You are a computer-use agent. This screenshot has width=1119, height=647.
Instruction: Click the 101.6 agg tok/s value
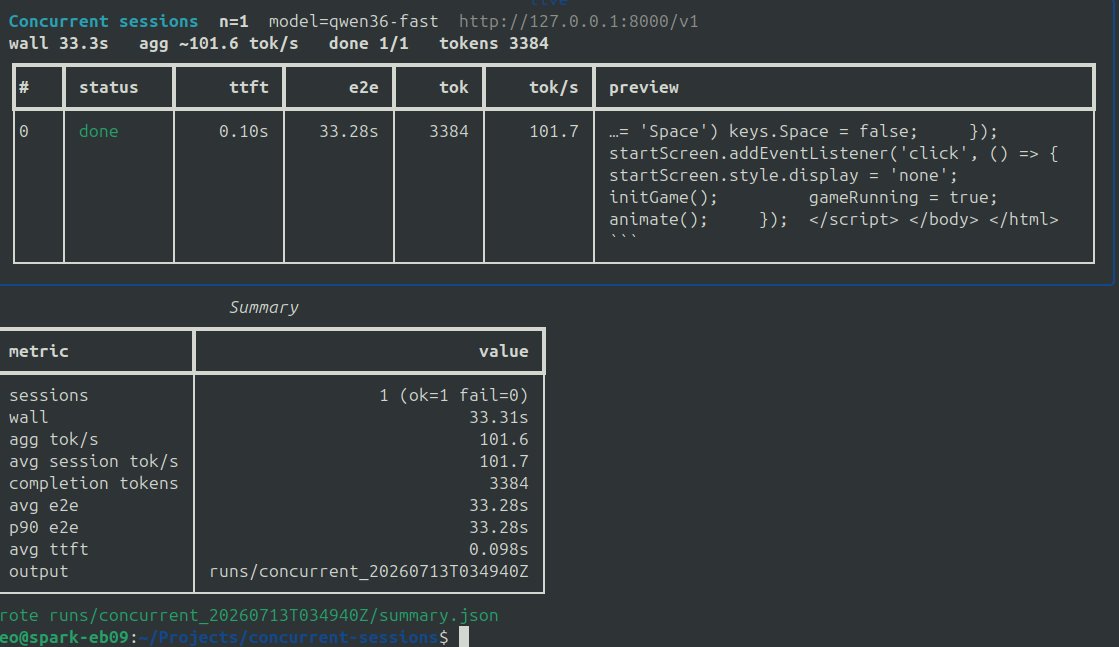click(x=504, y=439)
